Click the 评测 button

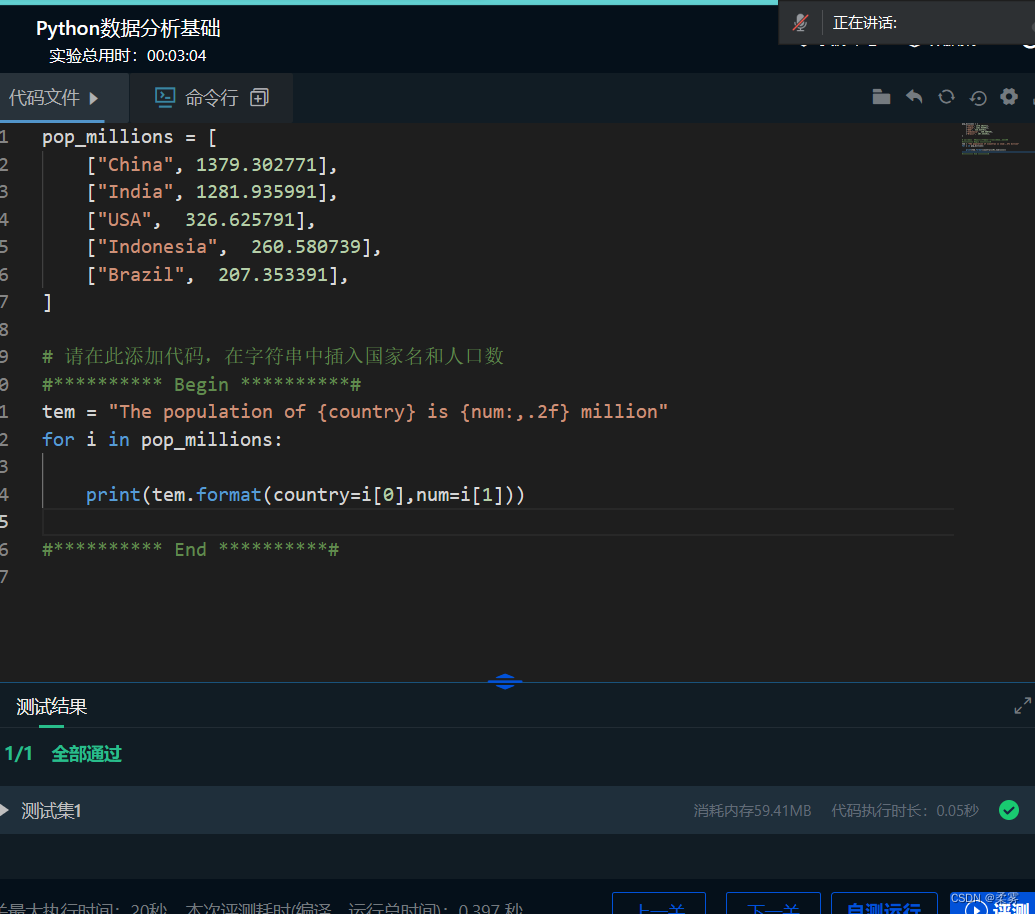[x=992, y=904]
